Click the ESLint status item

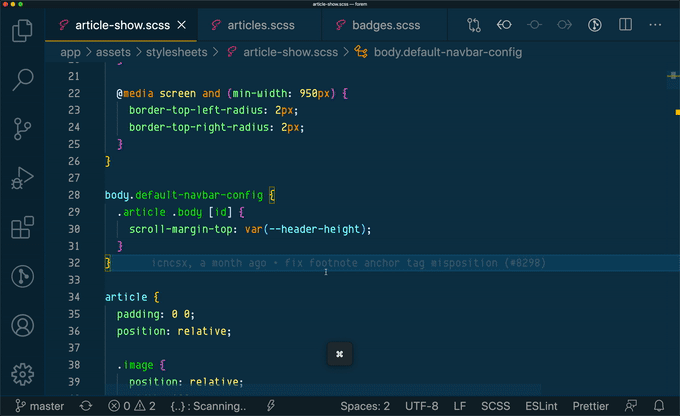[x=541, y=406]
